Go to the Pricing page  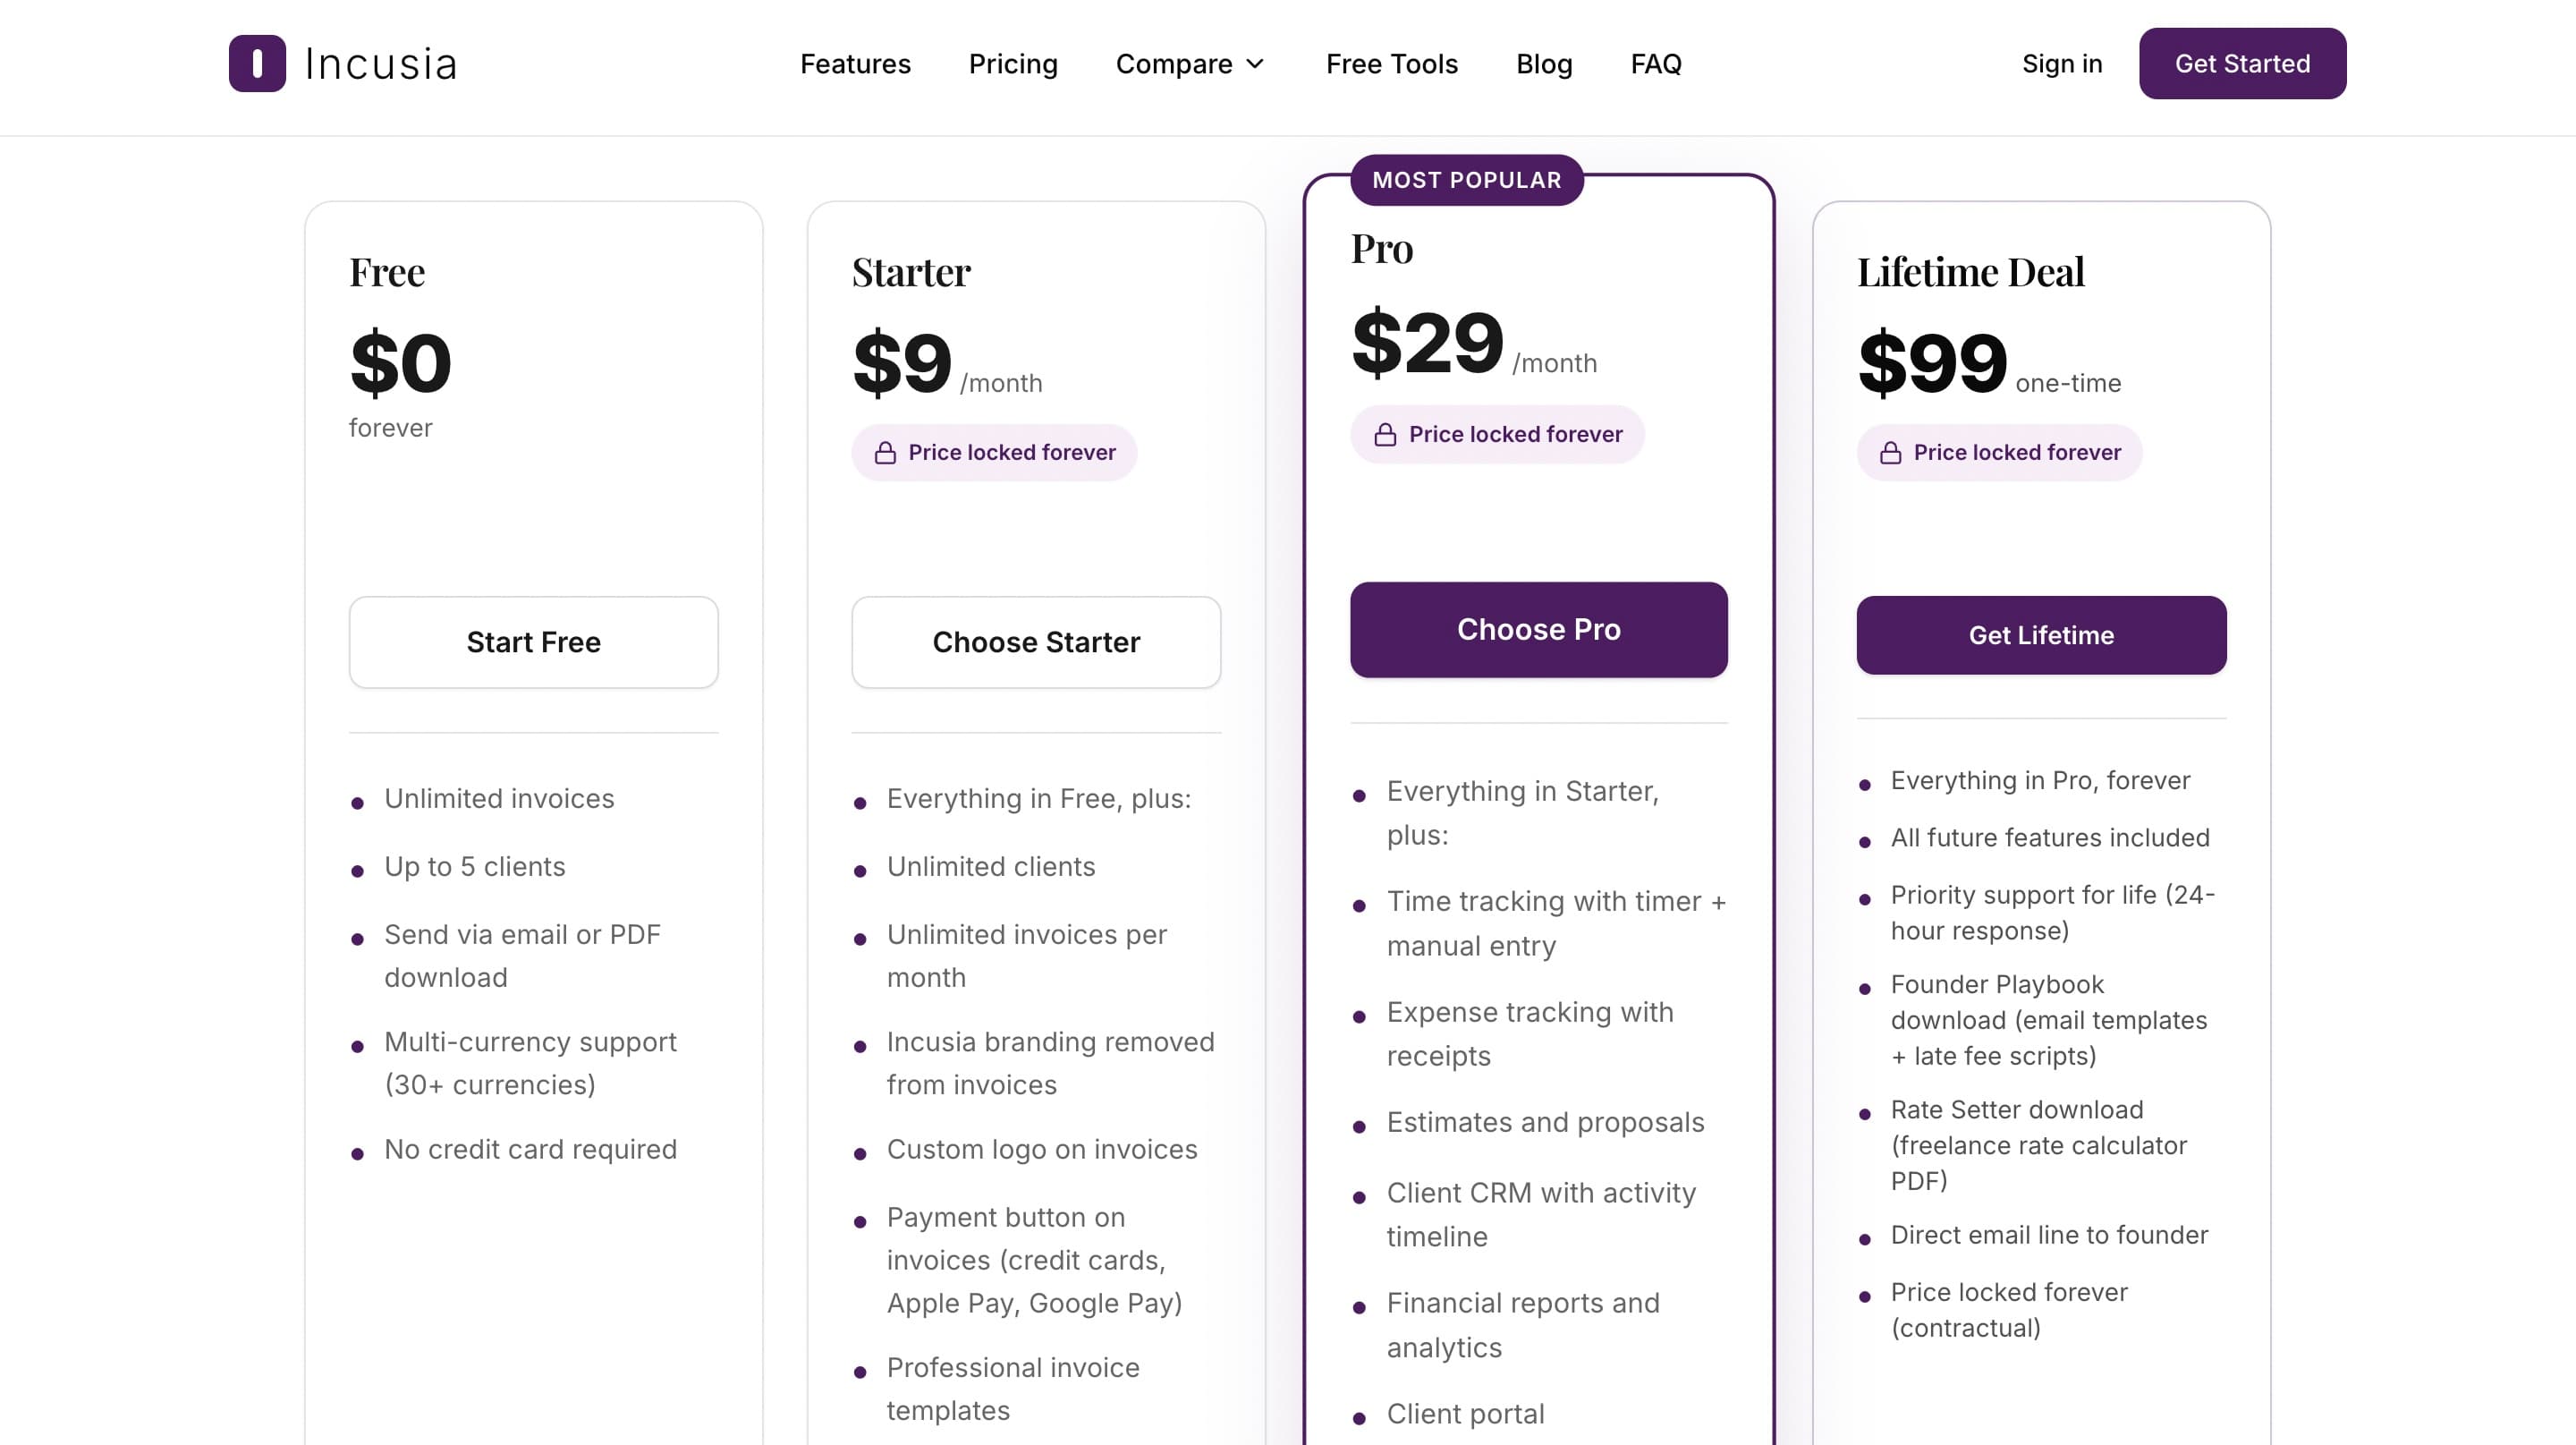click(1013, 64)
